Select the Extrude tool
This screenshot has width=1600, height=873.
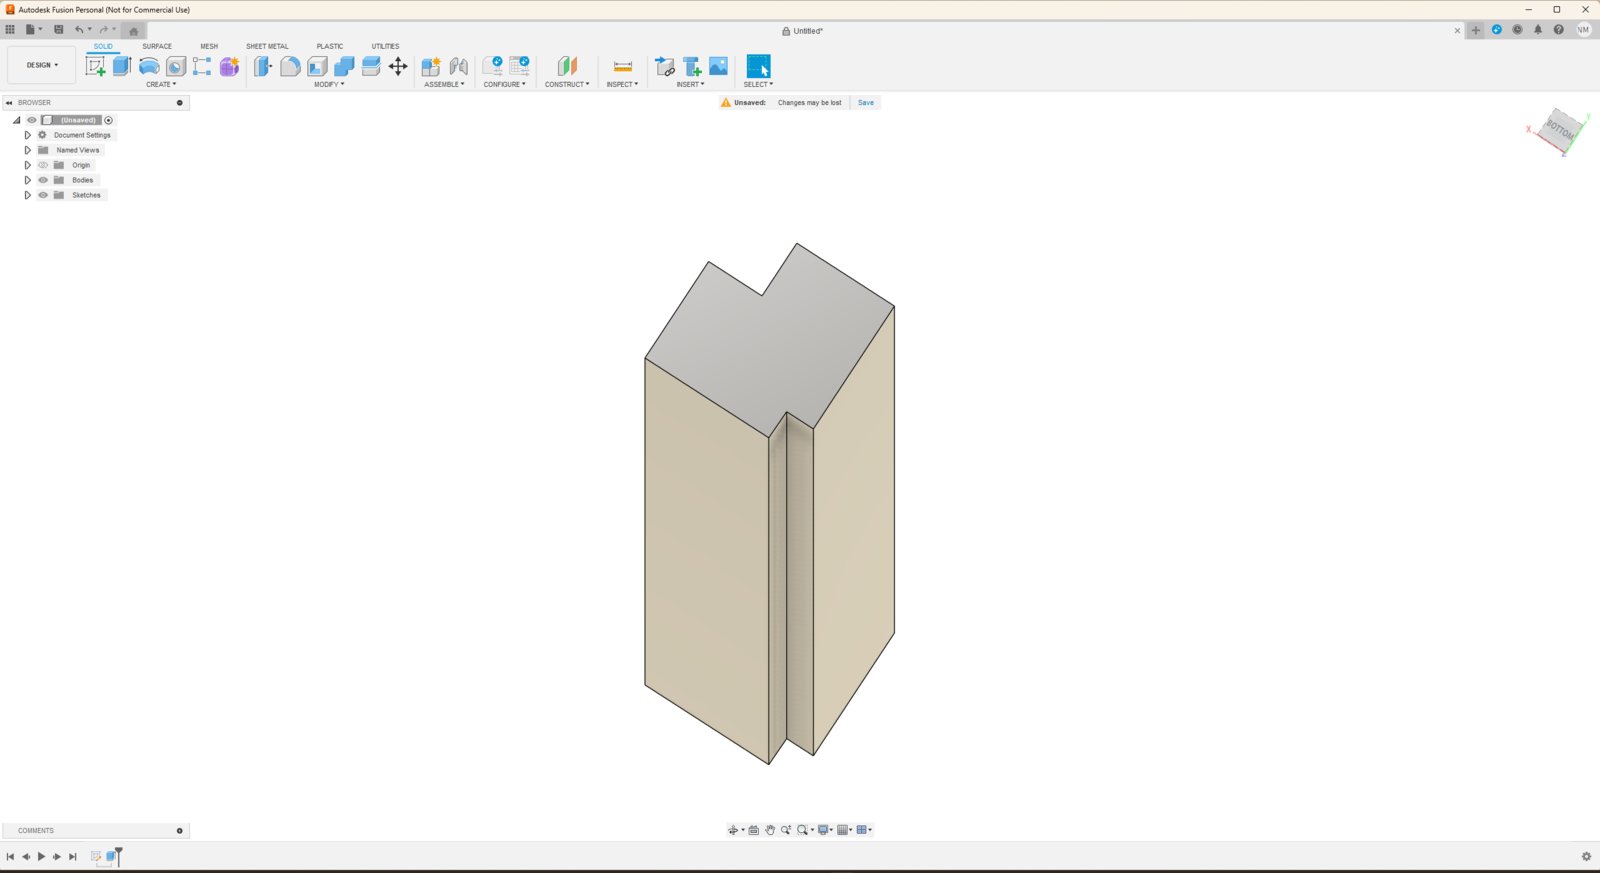click(x=122, y=66)
